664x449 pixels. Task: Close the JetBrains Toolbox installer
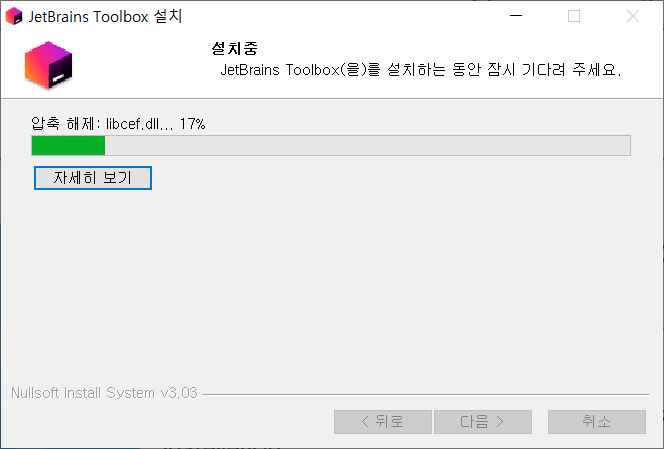[633, 16]
